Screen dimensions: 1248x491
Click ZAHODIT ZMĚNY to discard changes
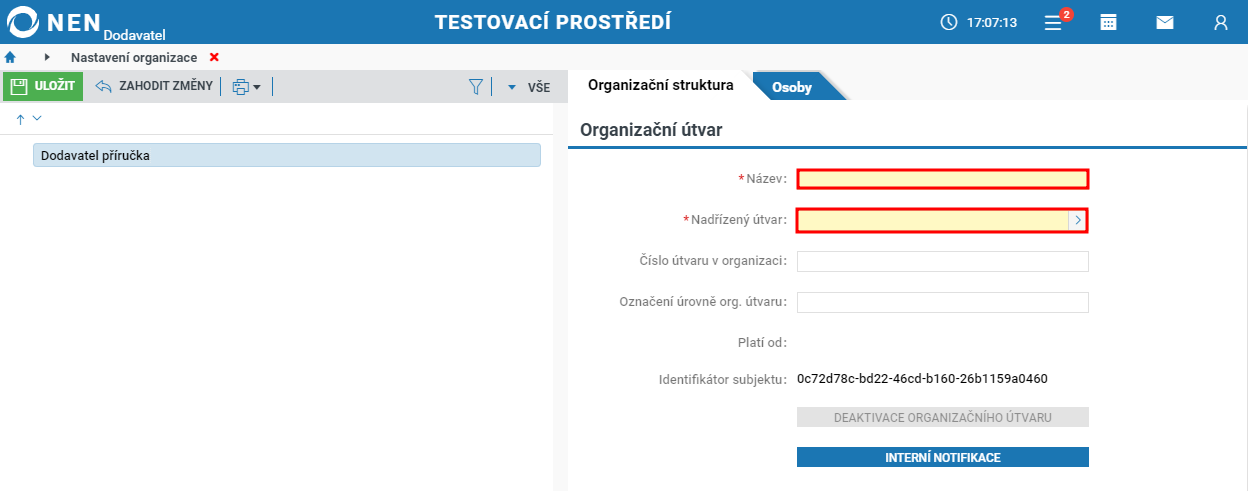coord(155,86)
